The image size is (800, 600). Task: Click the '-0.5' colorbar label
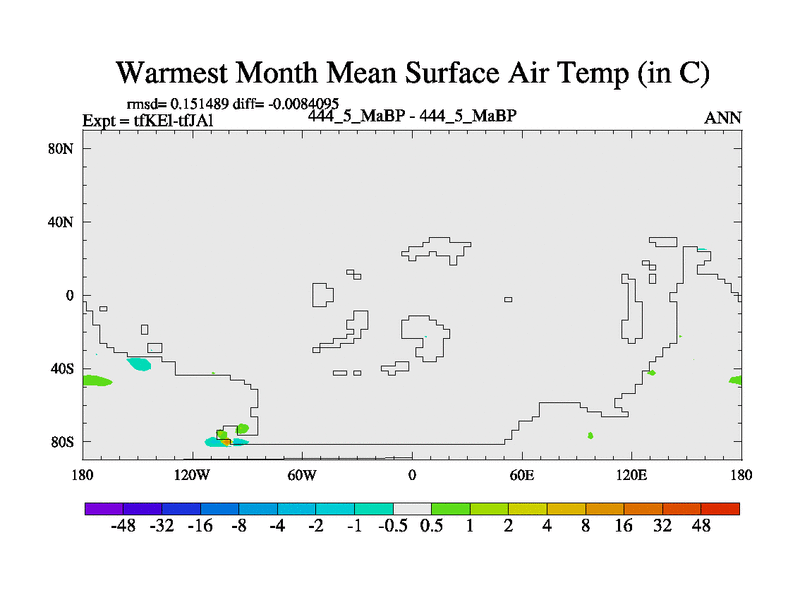393,526
